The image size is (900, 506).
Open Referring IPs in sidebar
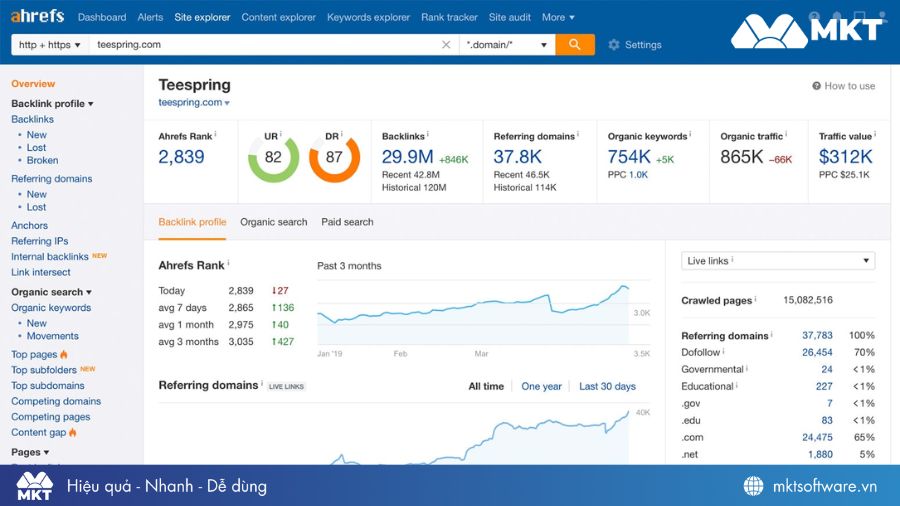click(40, 240)
